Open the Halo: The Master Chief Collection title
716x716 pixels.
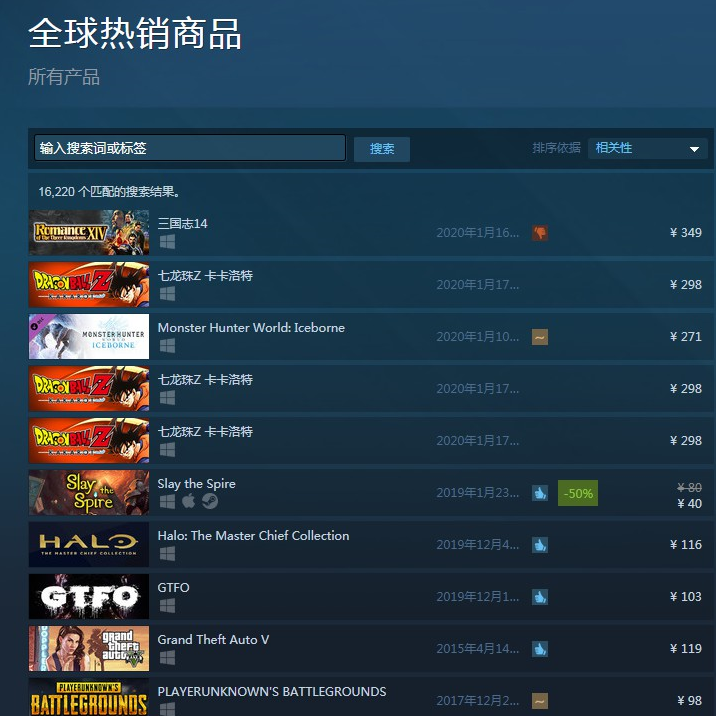pos(253,536)
